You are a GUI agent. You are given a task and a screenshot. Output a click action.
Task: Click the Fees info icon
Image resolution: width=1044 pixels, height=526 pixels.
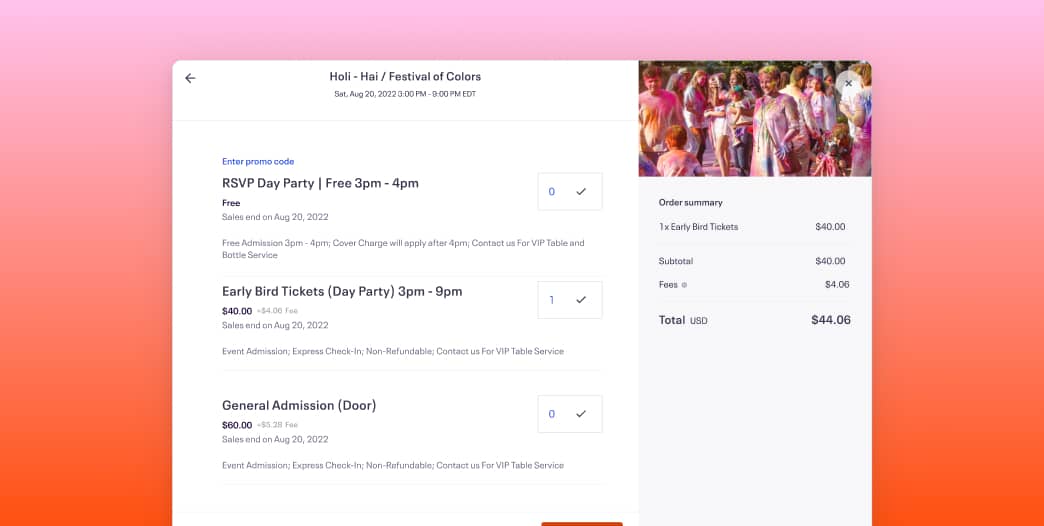point(684,285)
